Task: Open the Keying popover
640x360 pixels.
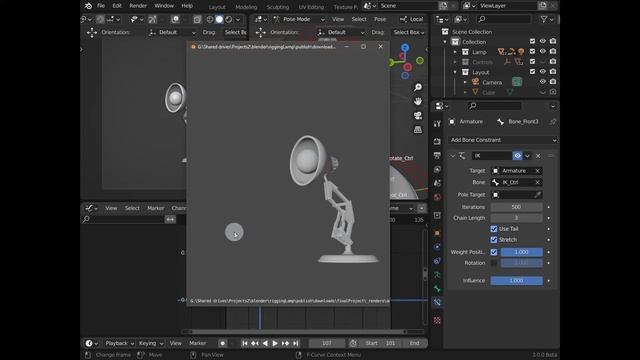Action: [x=150, y=343]
